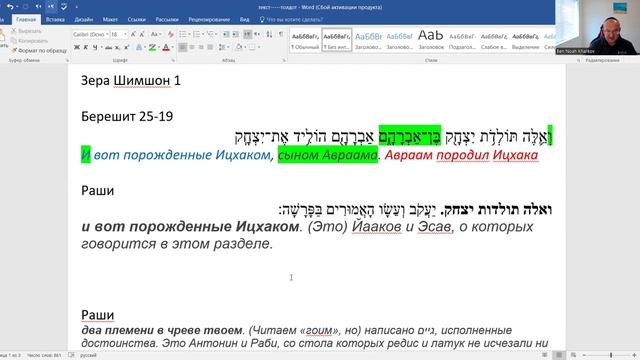Align text right
This screenshot has width=640, height=360.
point(201,47)
